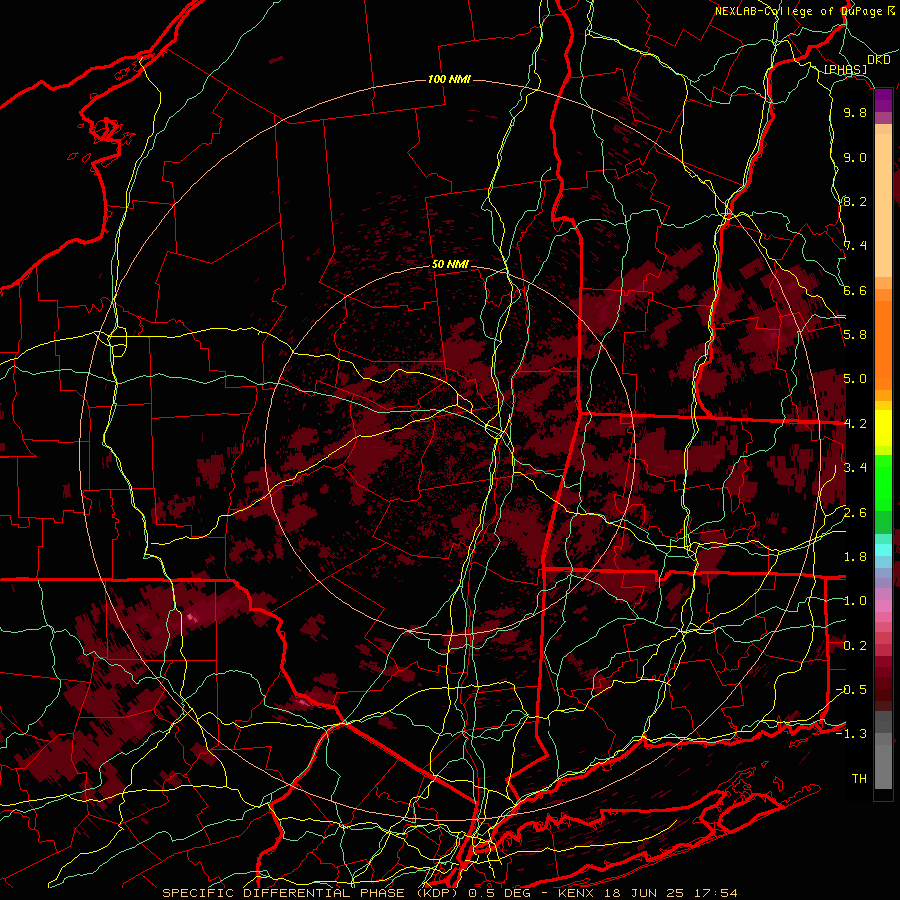Image resolution: width=900 pixels, height=900 pixels.
Task: Click the 5.0 value on color scale
Action: (855, 379)
